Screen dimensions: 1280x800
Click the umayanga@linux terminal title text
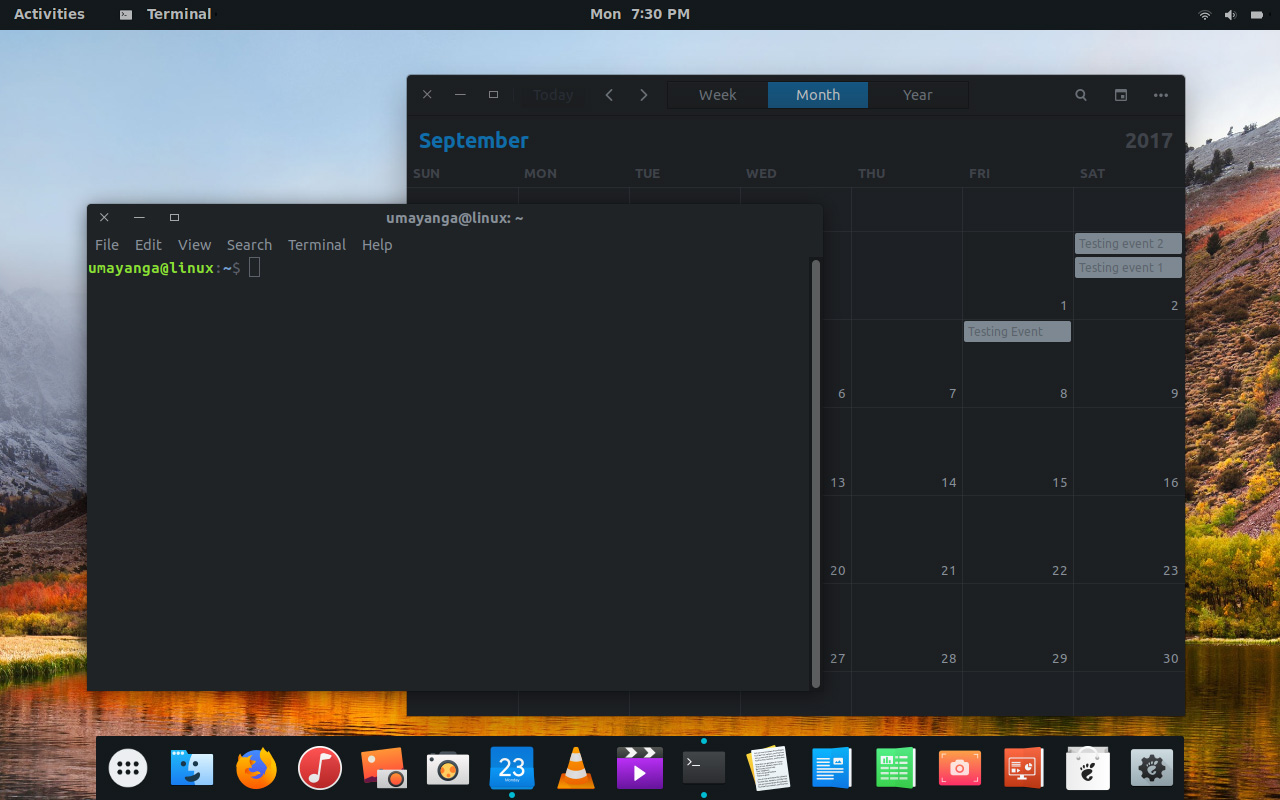tap(455, 218)
